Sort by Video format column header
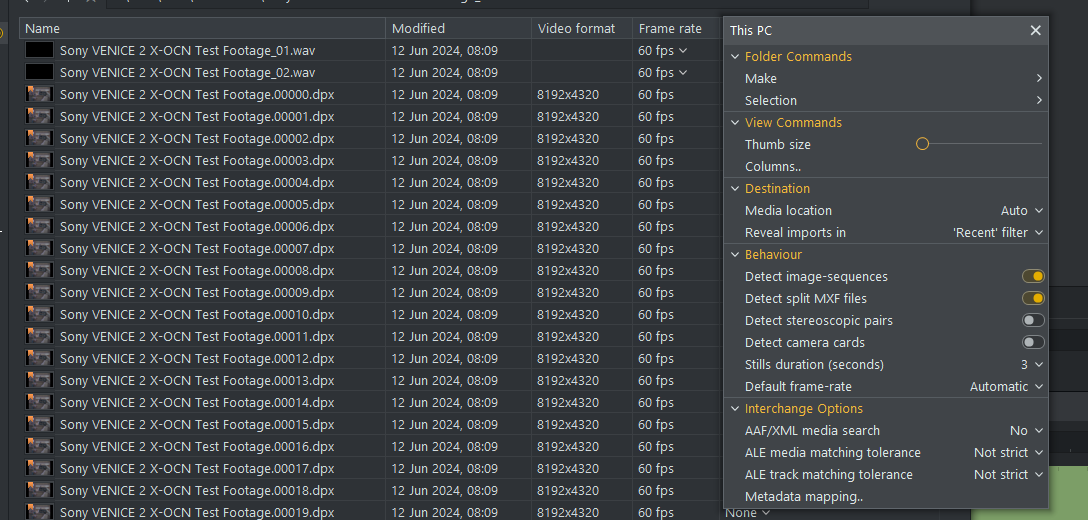The image size is (1088, 520). (x=581, y=28)
